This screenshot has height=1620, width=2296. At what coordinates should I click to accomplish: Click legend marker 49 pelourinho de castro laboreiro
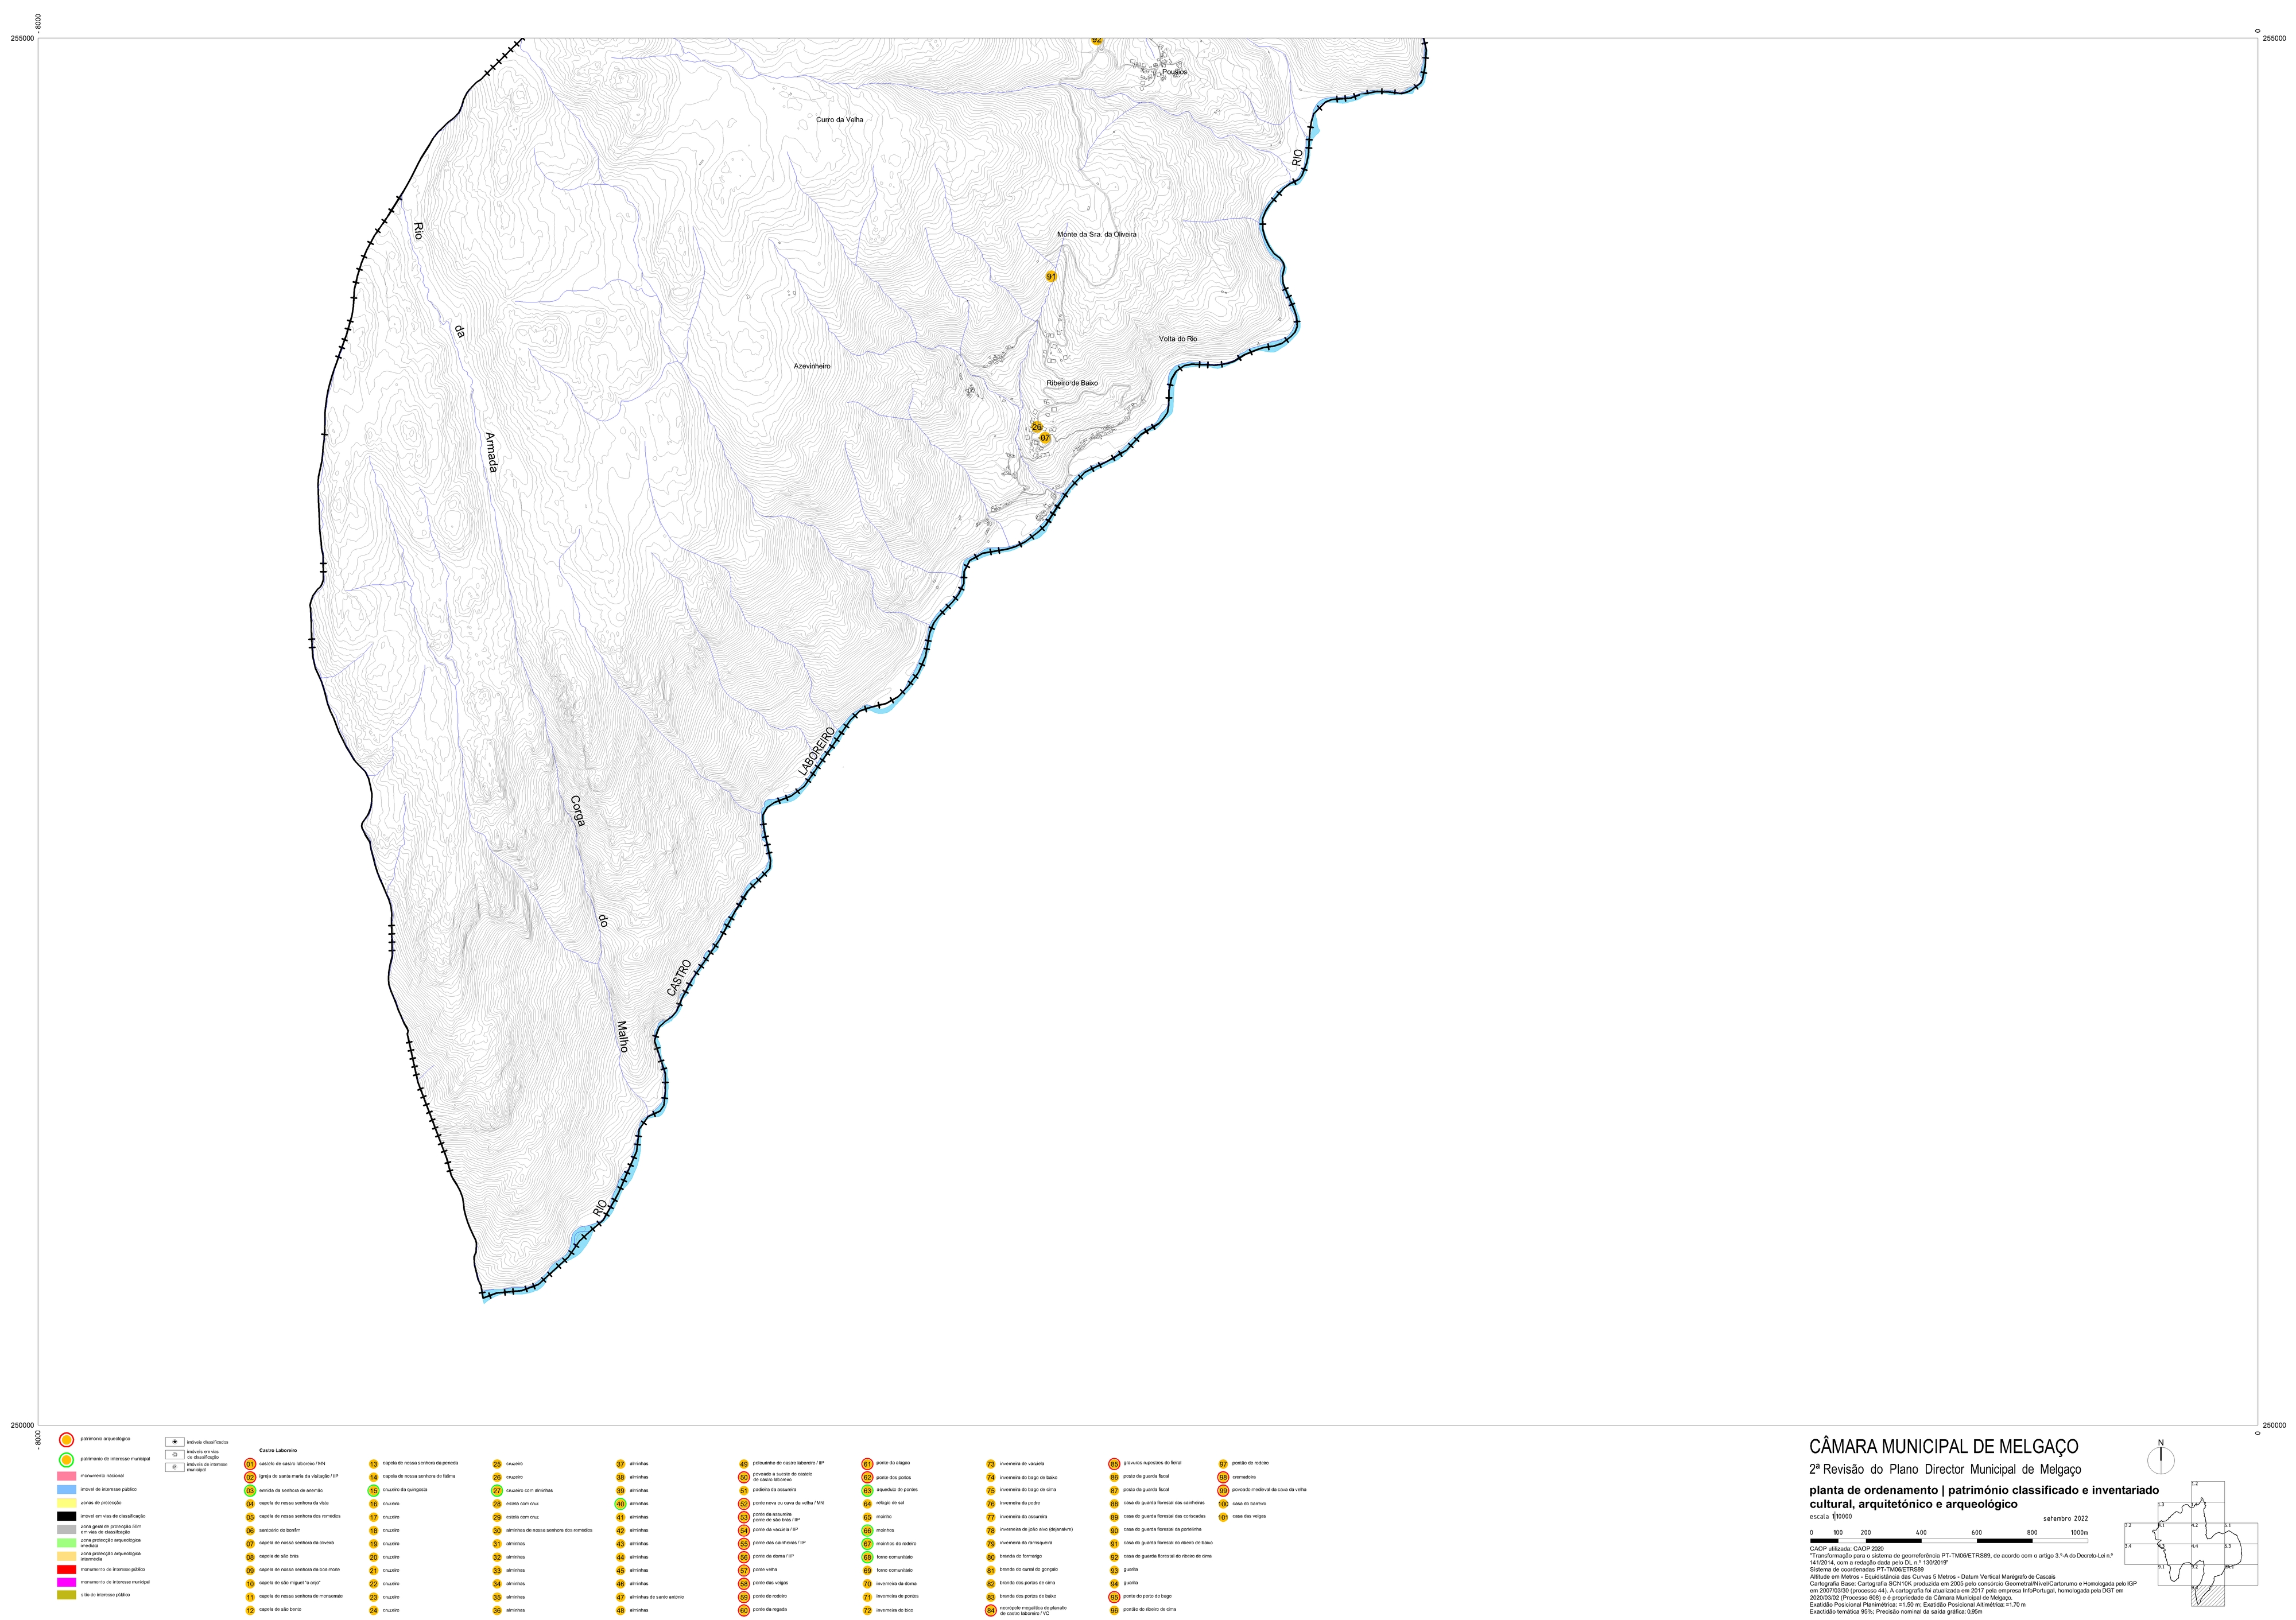pyautogui.click(x=744, y=1464)
